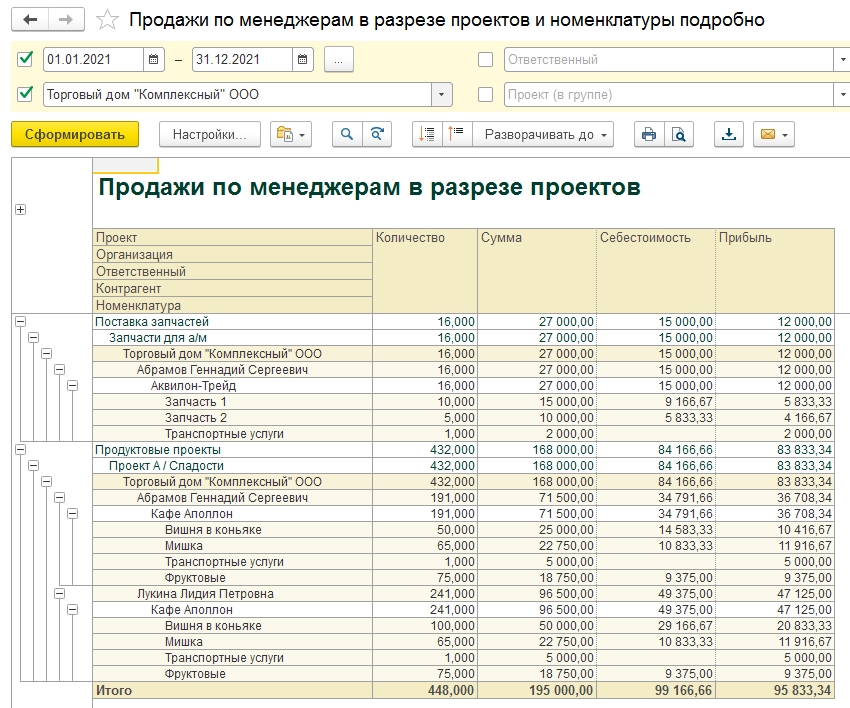The width and height of the screenshot is (850, 708).
Task: Select the Запчасть 2 row
Action: coord(463,418)
